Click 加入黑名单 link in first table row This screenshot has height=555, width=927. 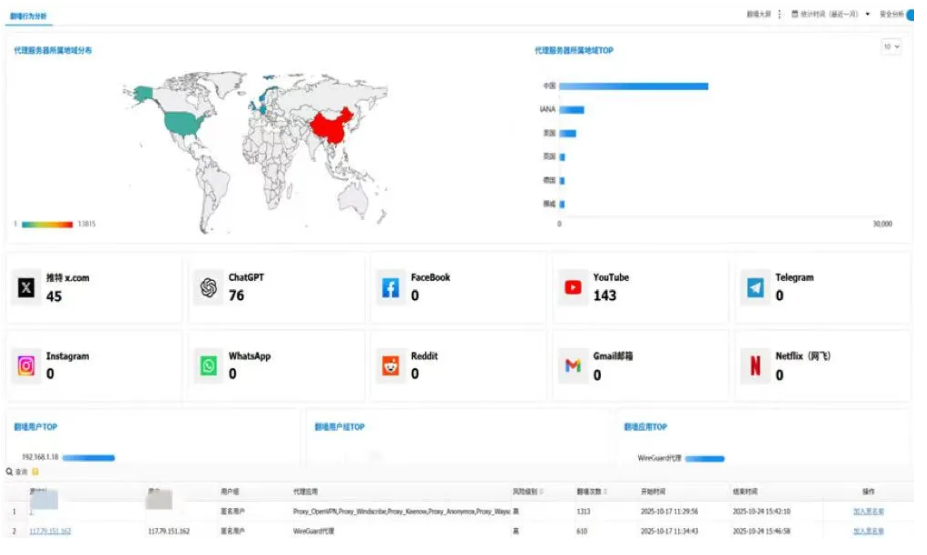(x=868, y=511)
